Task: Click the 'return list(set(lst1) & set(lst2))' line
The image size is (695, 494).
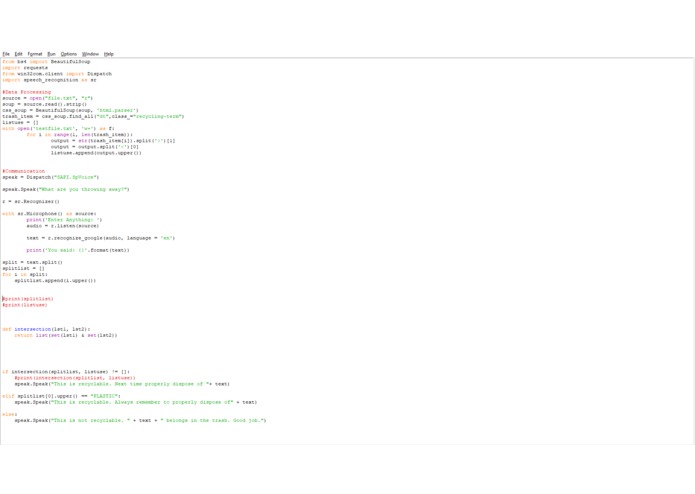Action: (x=66, y=335)
